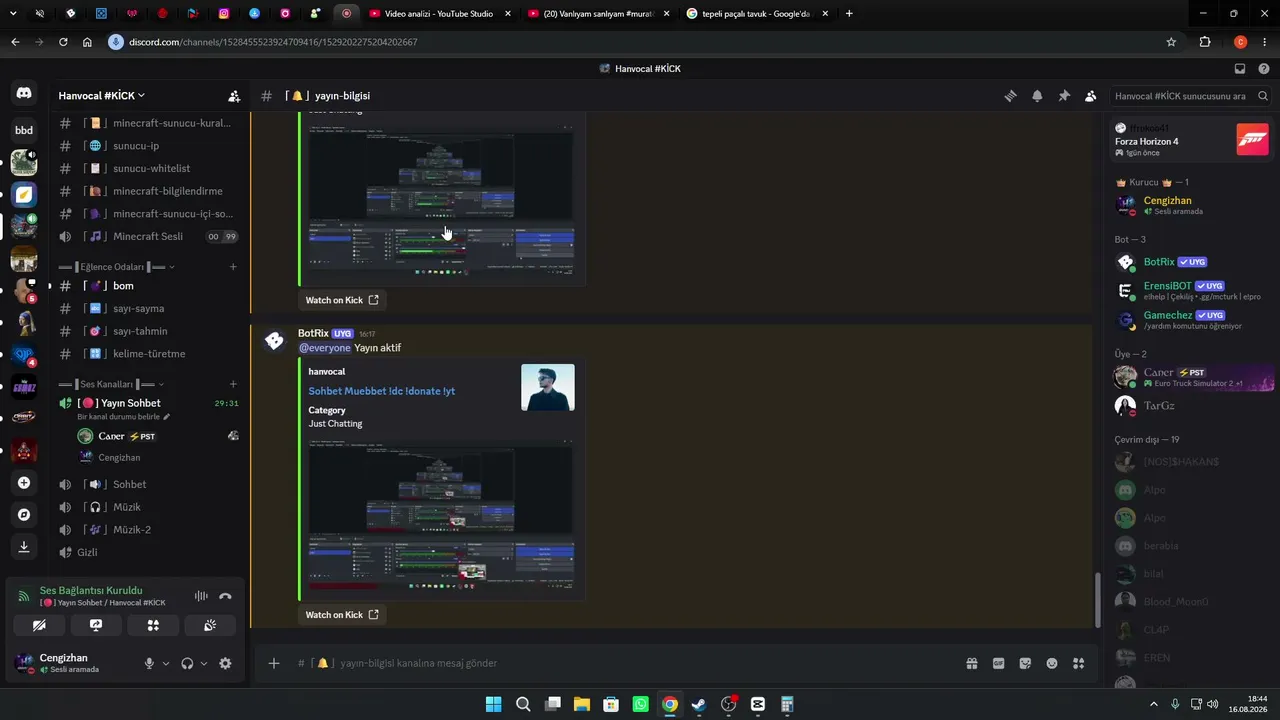
Task: Start an activity from the voice panel
Action: click(153, 625)
